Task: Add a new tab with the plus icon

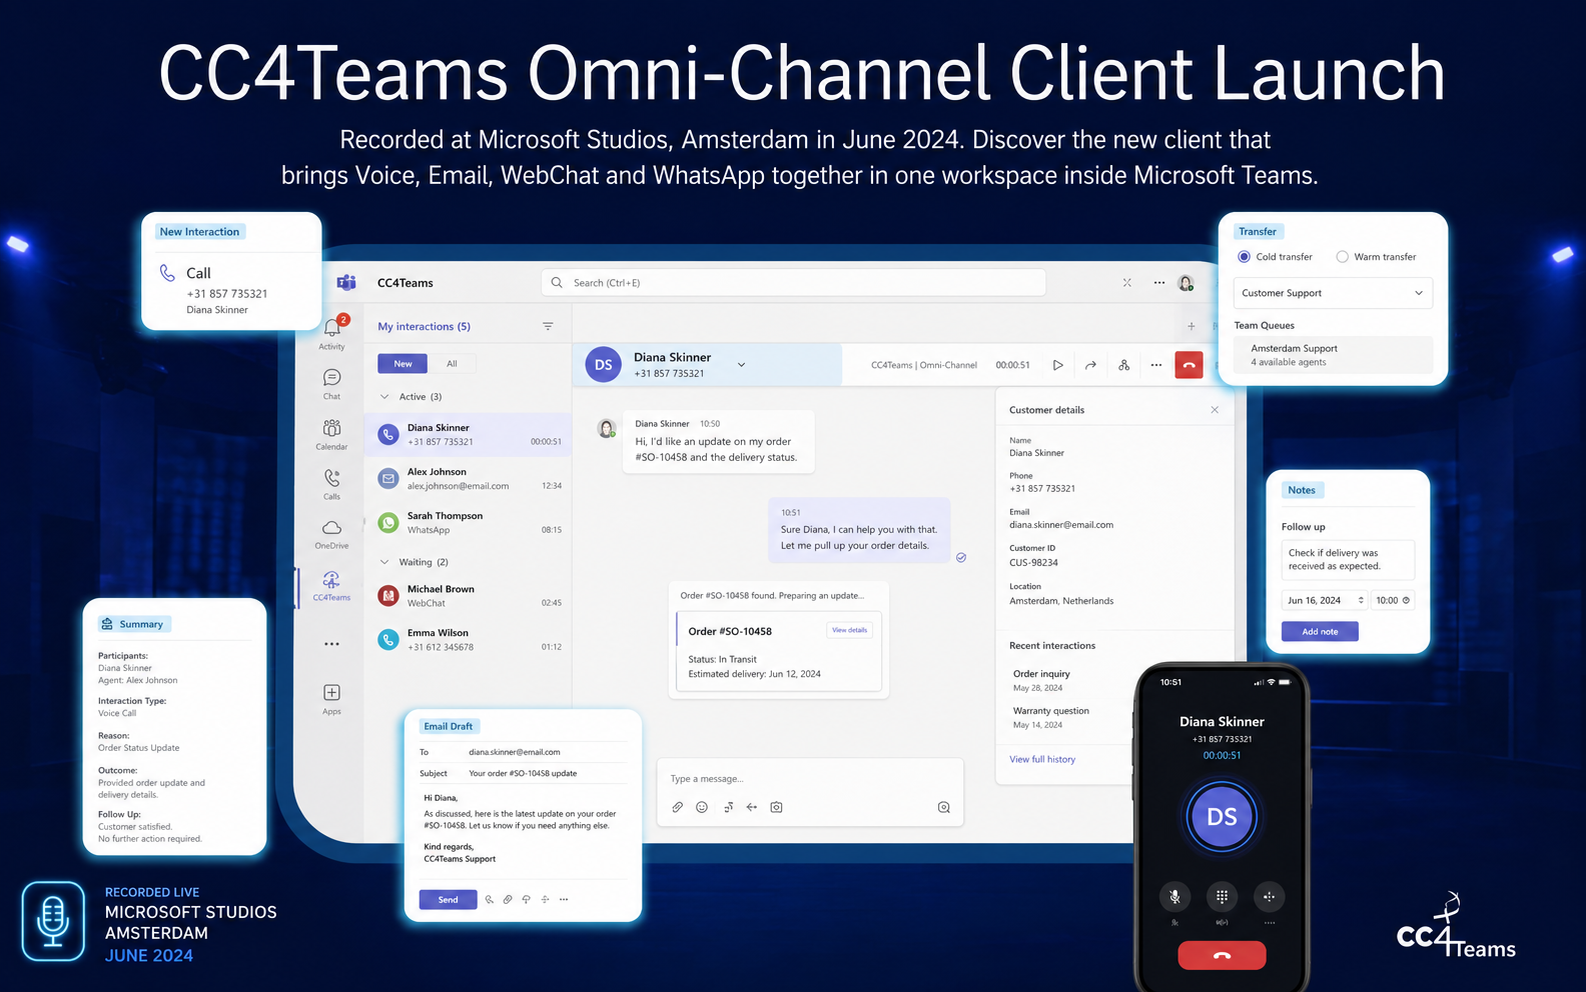Action: tap(1191, 326)
